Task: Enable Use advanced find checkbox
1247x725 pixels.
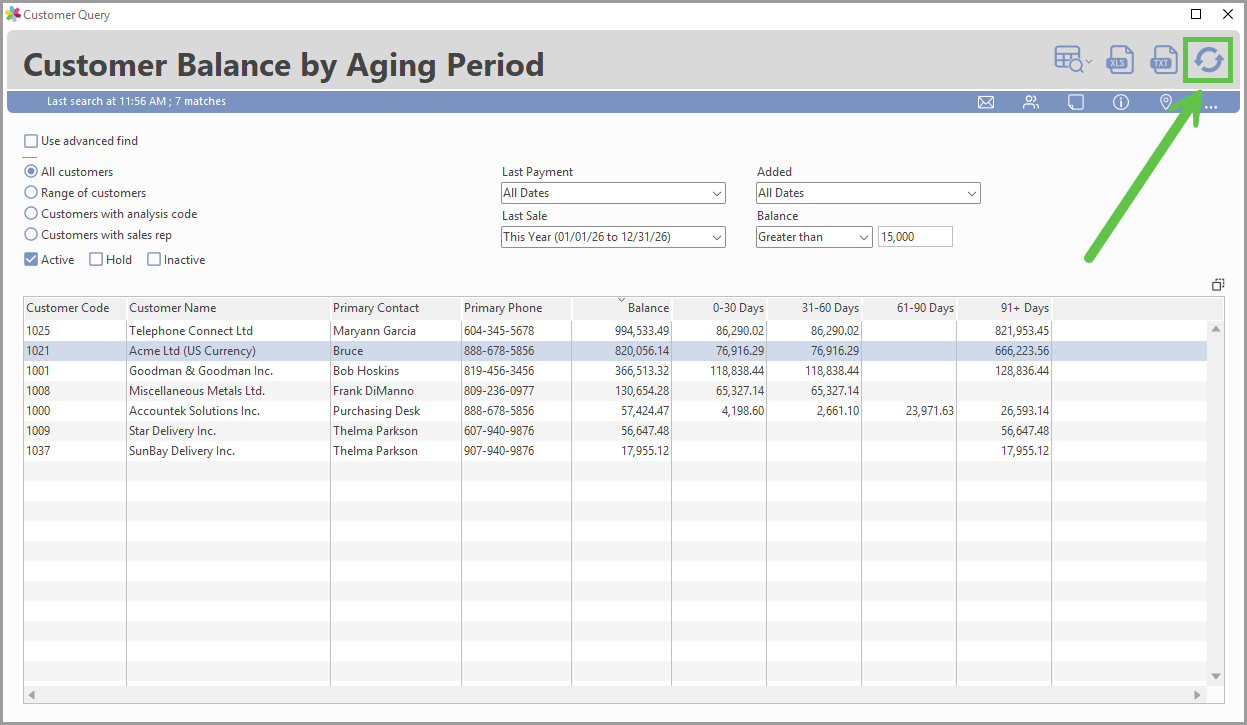Action: [31, 141]
